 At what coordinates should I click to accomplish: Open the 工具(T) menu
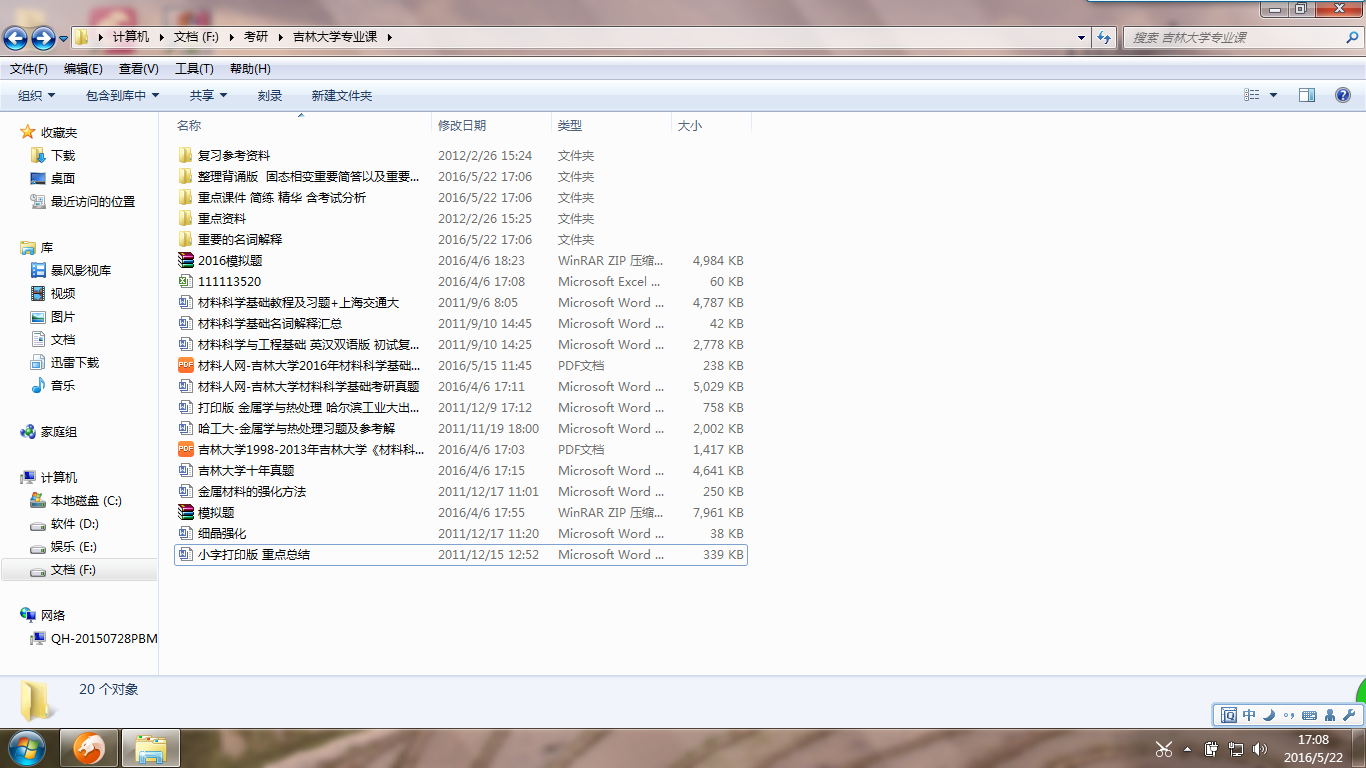point(194,69)
